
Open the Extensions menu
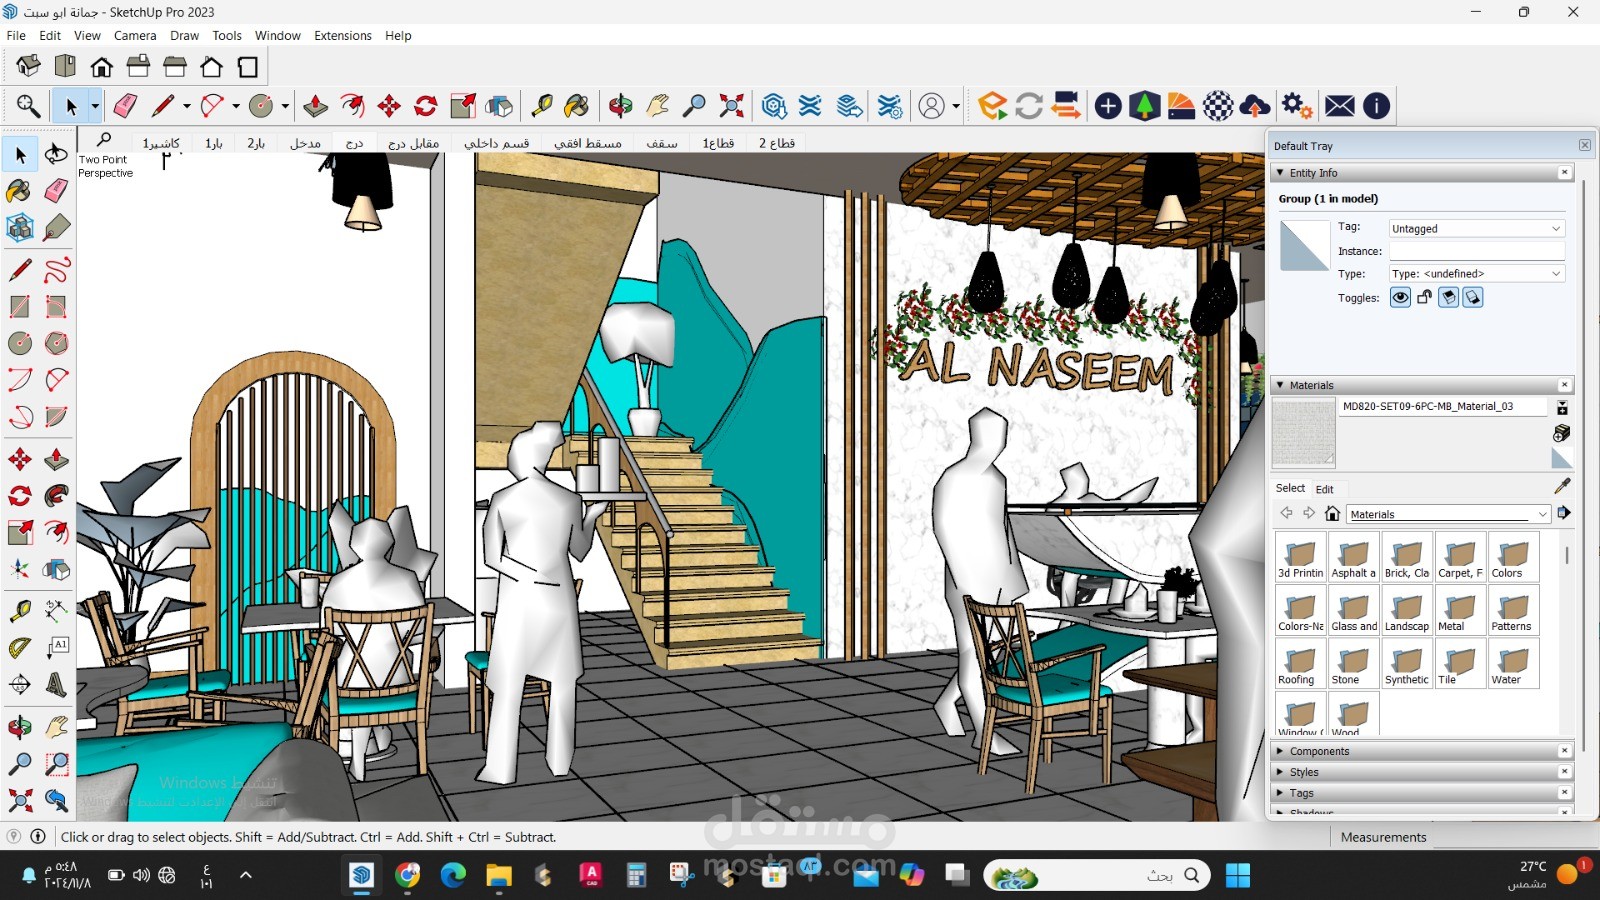(343, 35)
